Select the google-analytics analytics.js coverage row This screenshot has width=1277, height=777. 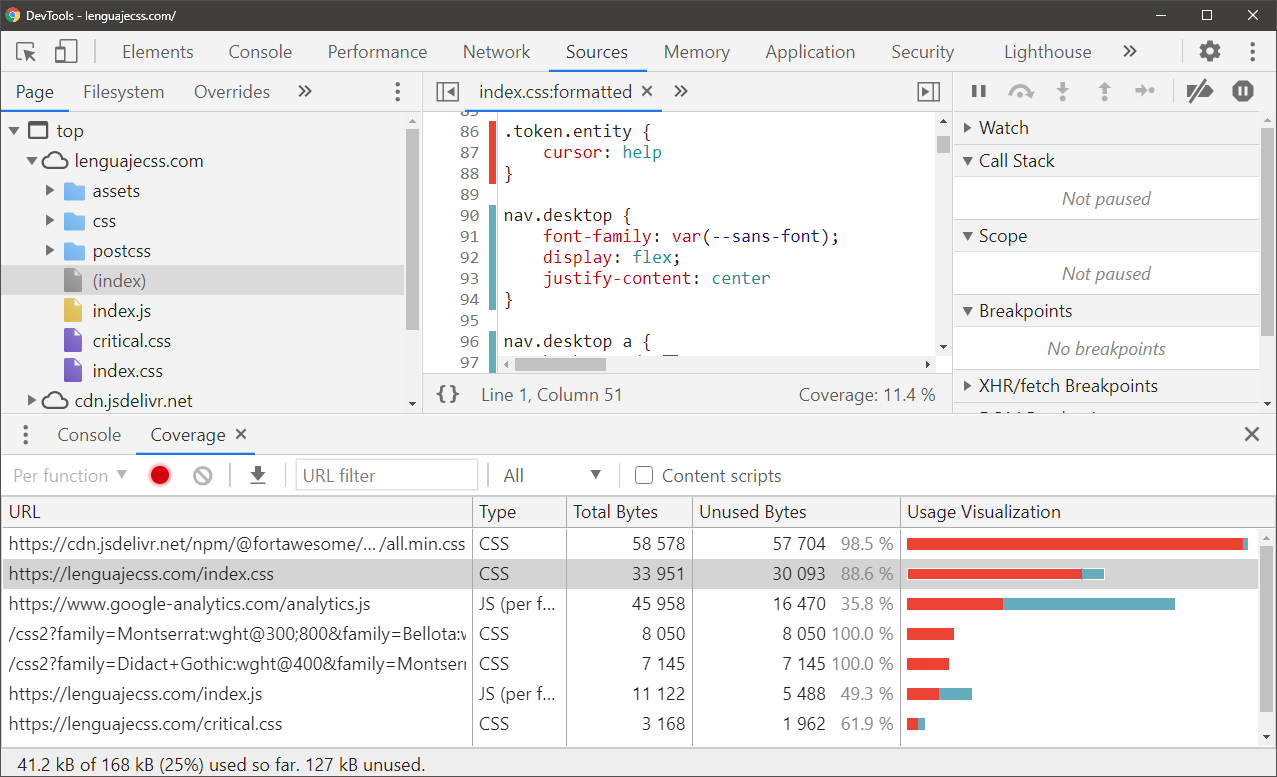pos(629,604)
